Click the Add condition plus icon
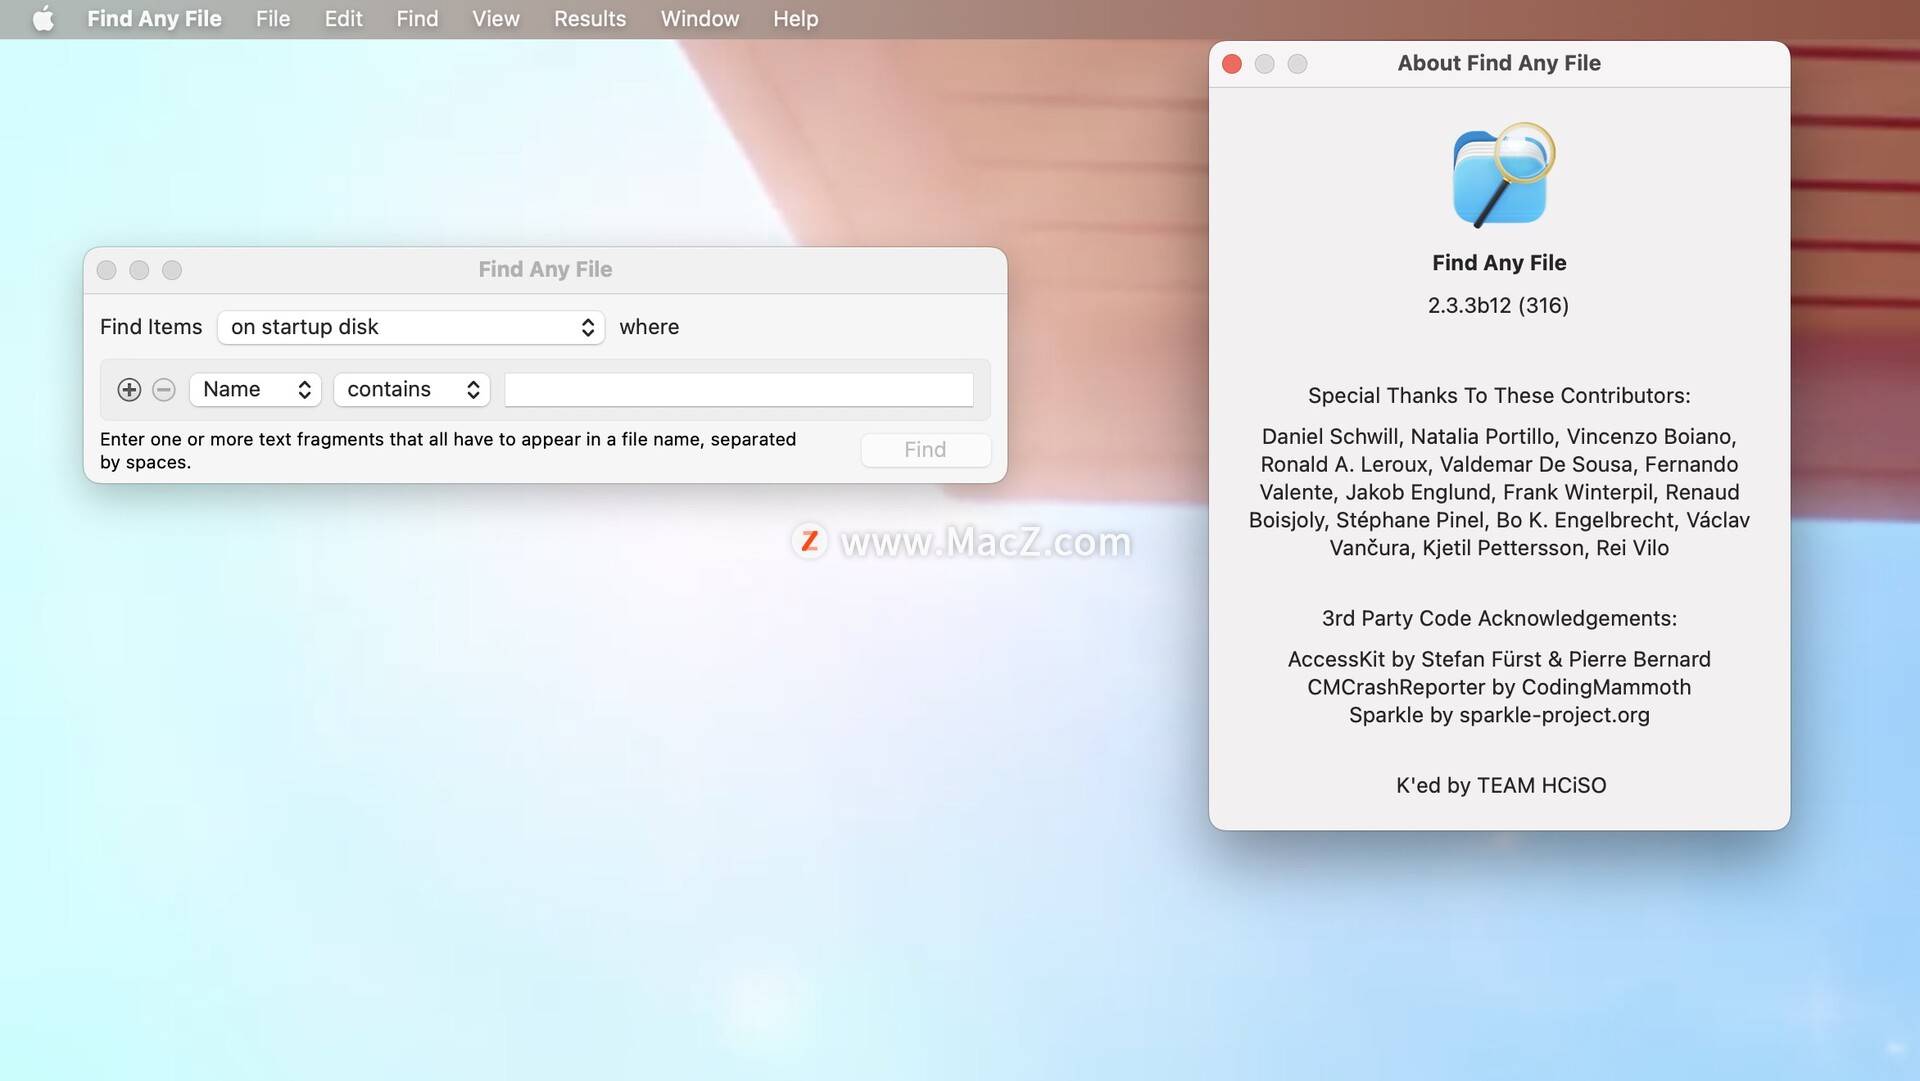The height and width of the screenshot is (1081, 1920). (x=128, y=389)
